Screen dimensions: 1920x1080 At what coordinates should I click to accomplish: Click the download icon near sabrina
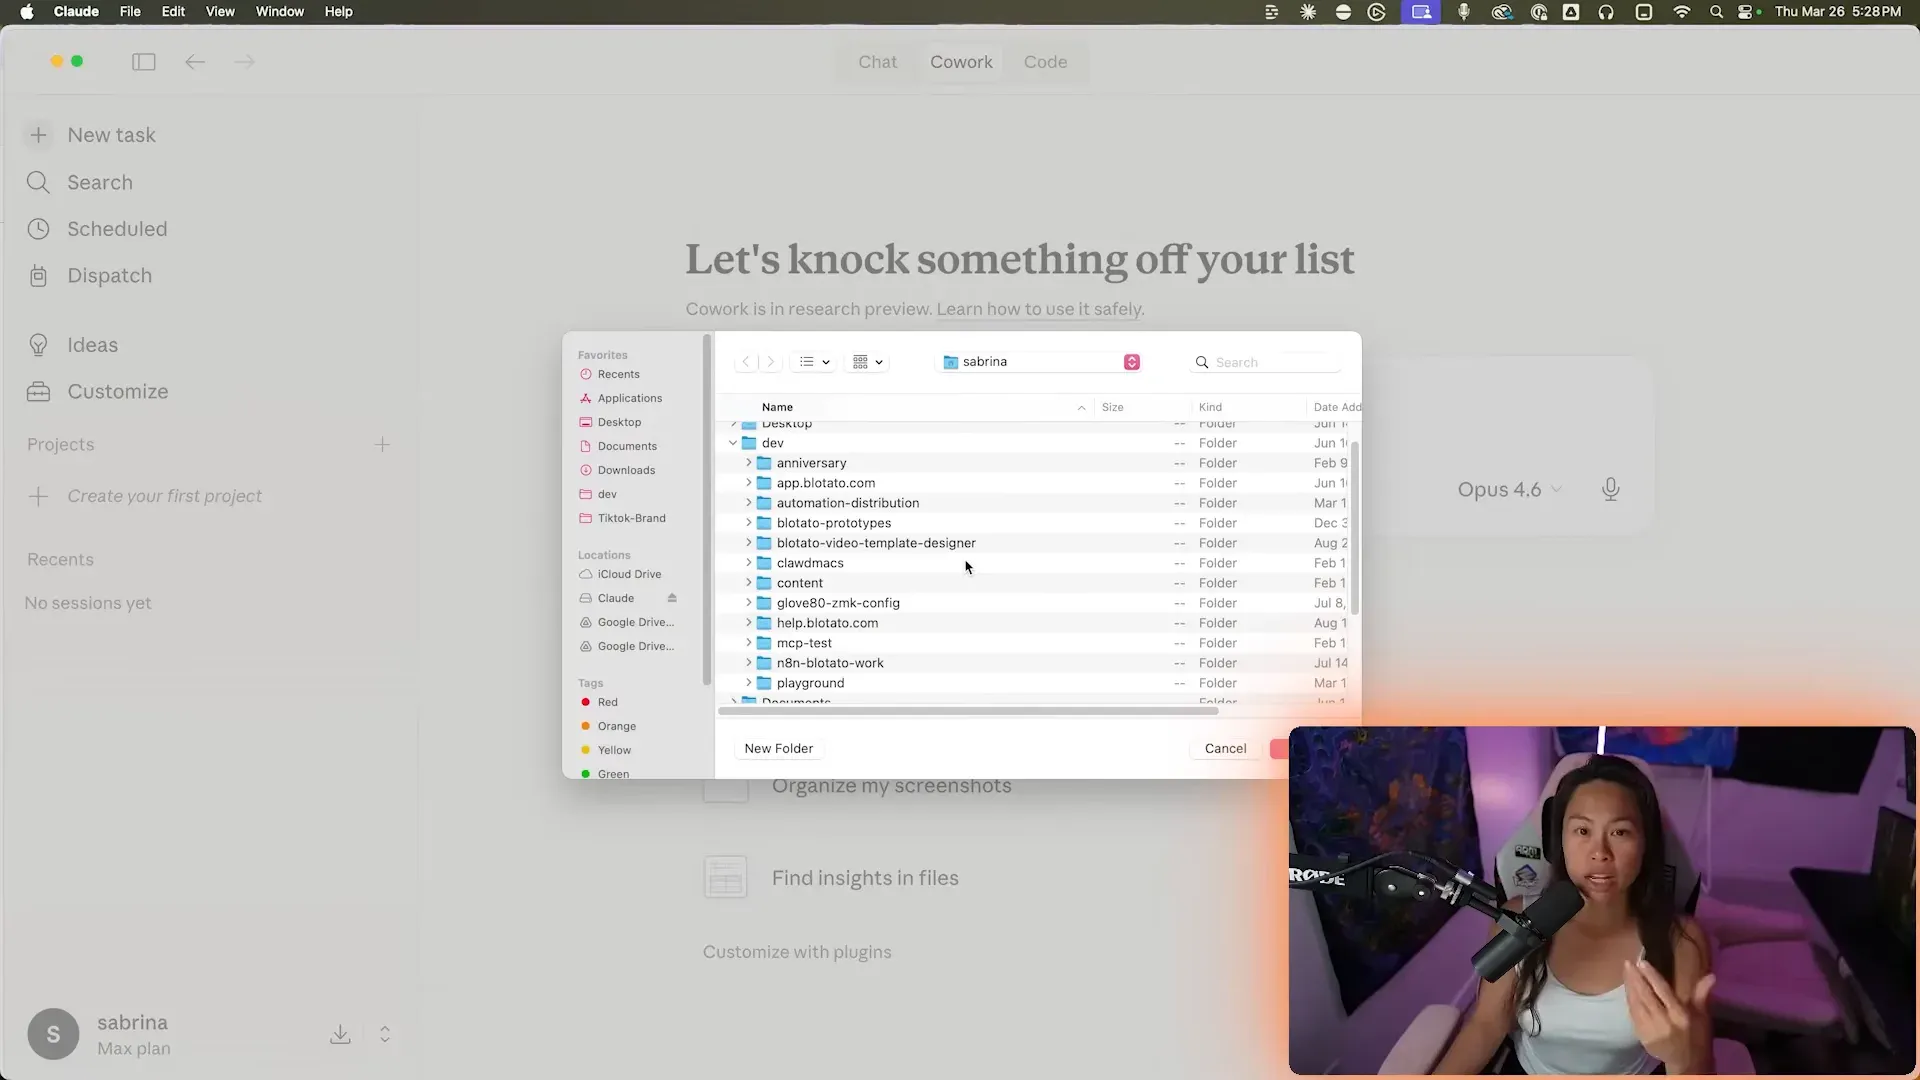[340, 1034]
